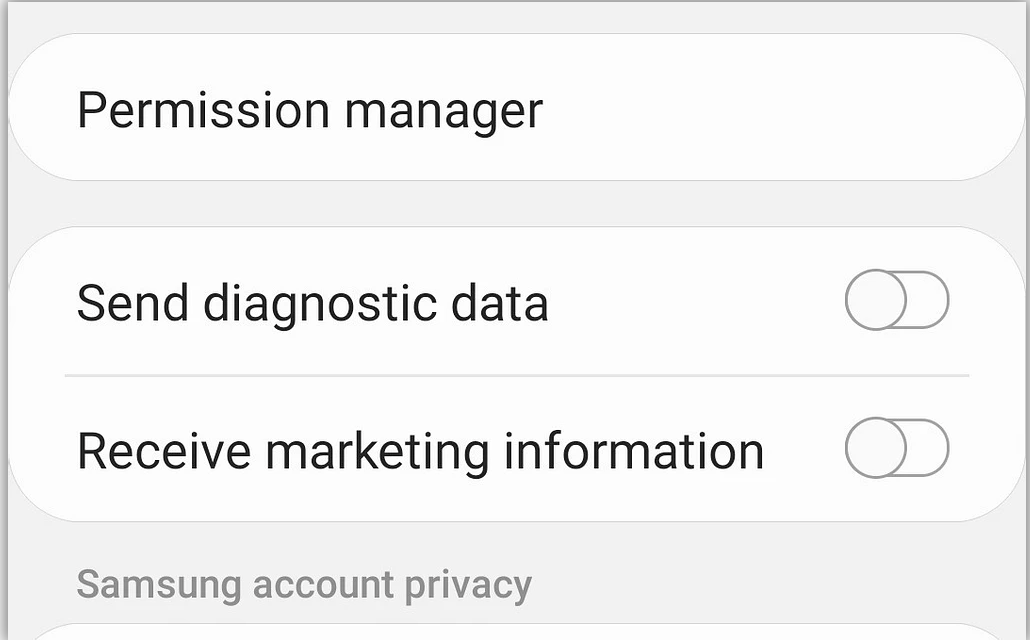This screenshot has height=640, width=1030.
Task: Click the Receive marketing information label
Action: 420,449
